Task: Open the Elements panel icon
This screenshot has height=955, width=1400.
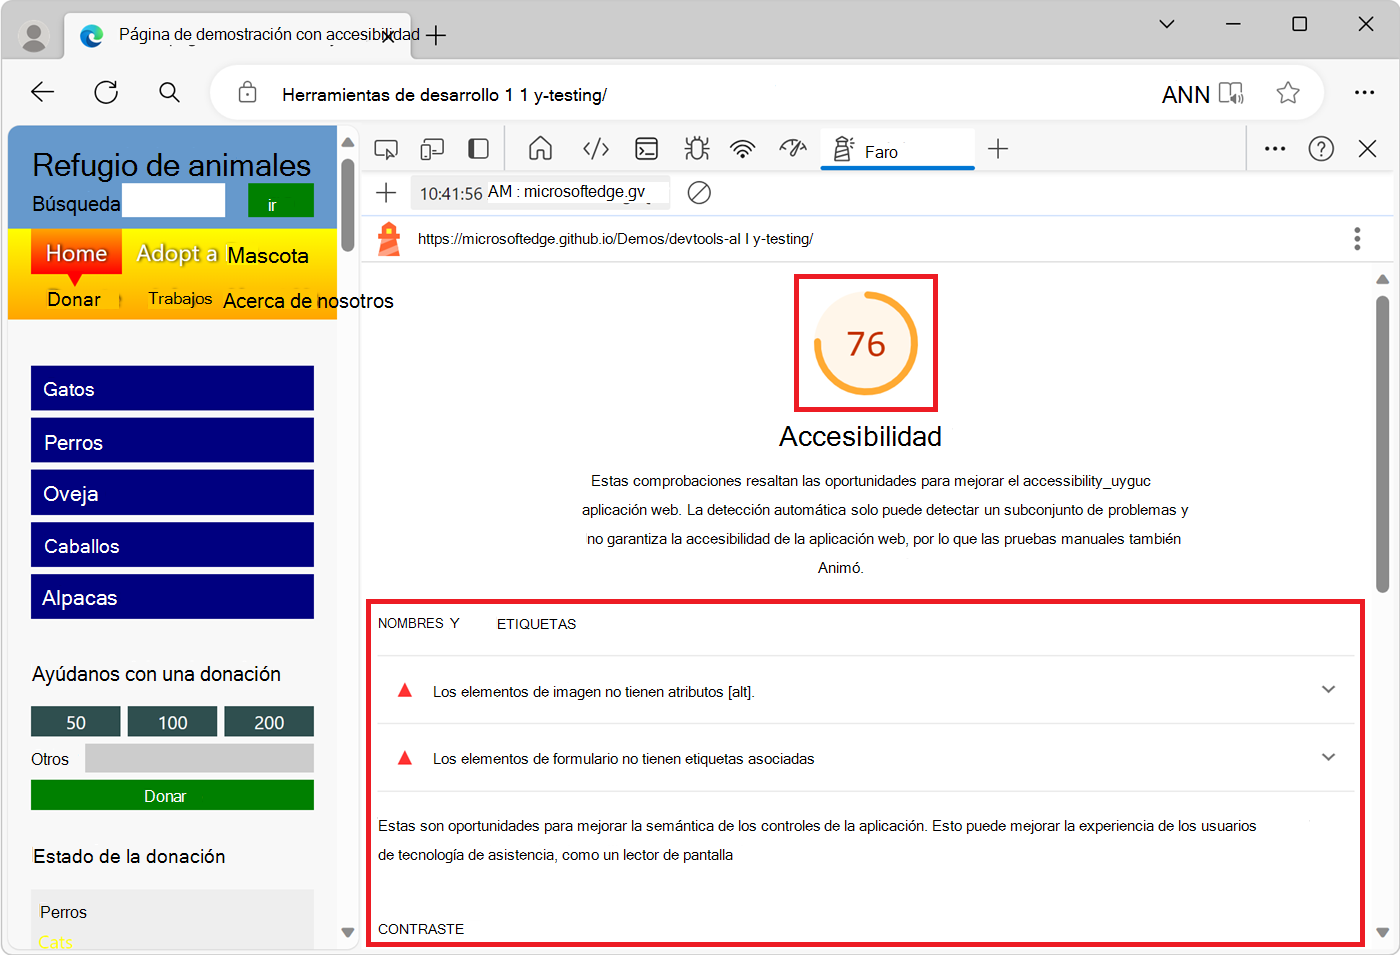Action: point(595,148)
